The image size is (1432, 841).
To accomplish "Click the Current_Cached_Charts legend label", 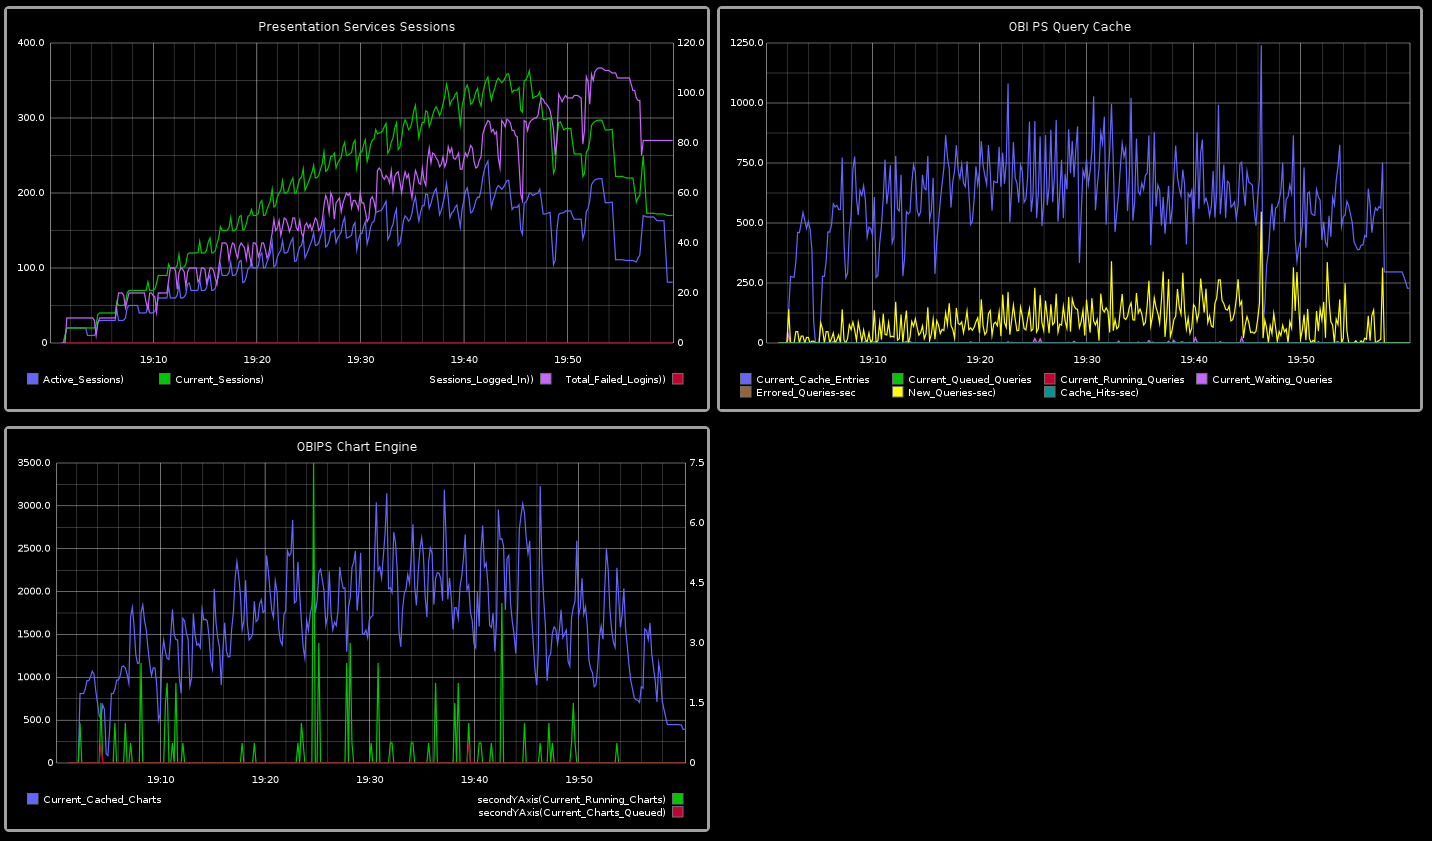I will (x=102, y=800).
